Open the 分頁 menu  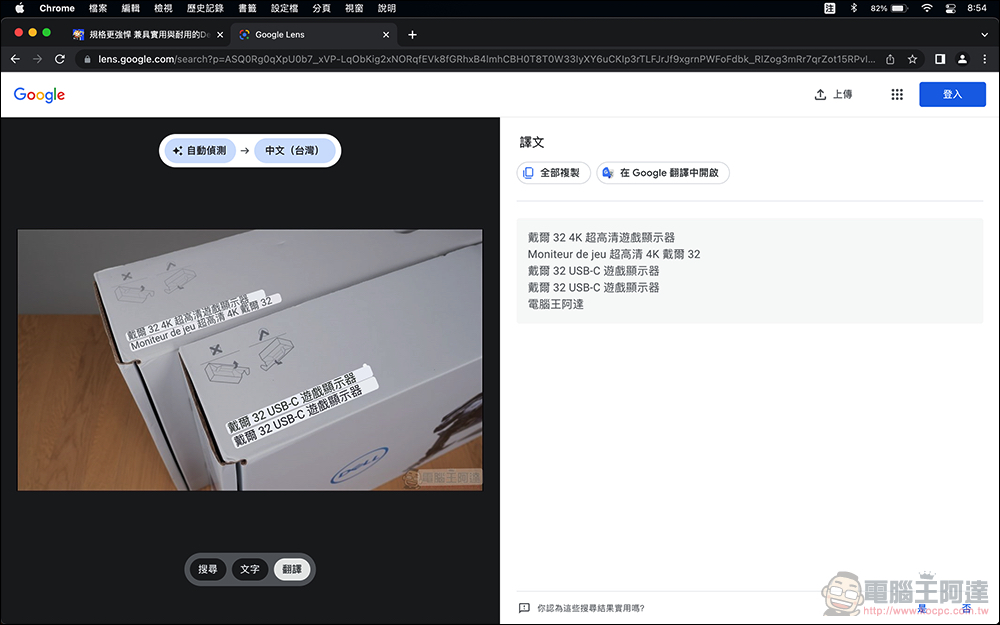(321, 8)
